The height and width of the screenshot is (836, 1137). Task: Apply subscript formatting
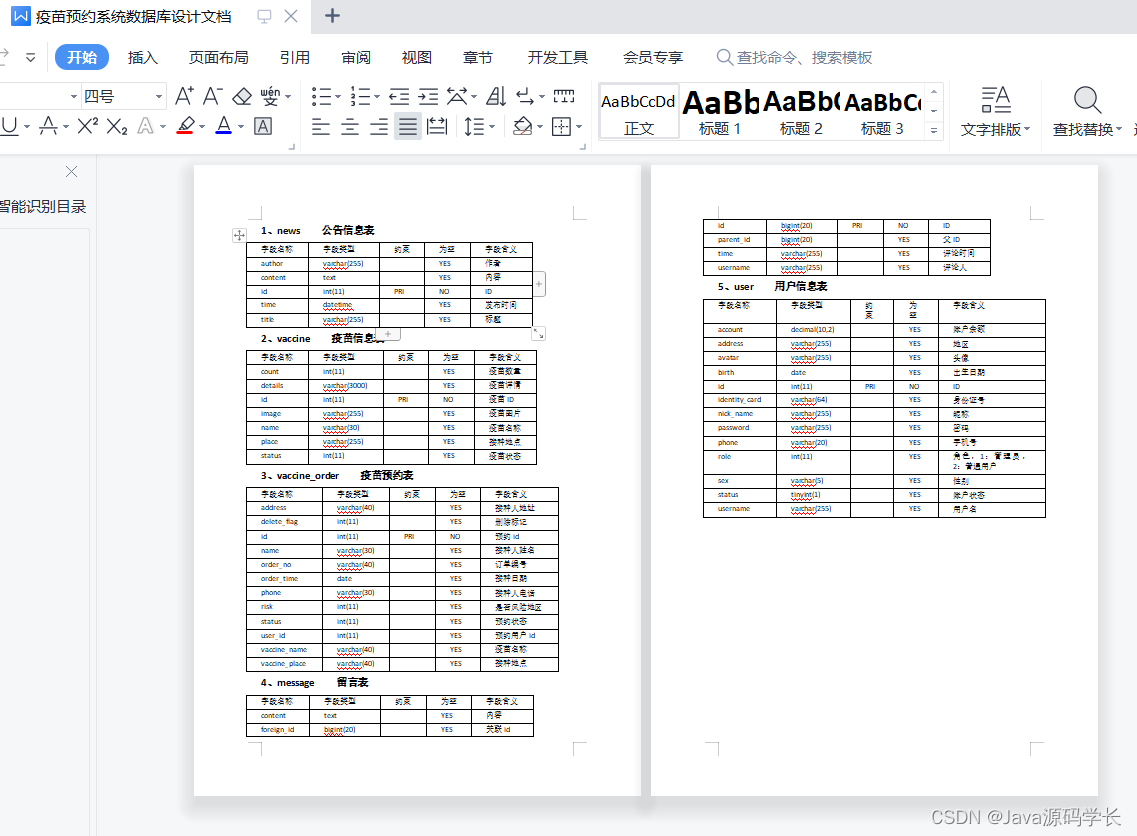117,126
